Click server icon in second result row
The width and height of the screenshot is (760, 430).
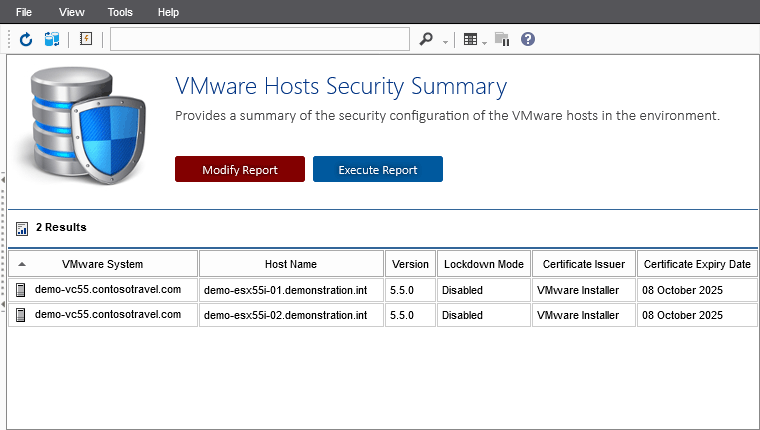21,315
